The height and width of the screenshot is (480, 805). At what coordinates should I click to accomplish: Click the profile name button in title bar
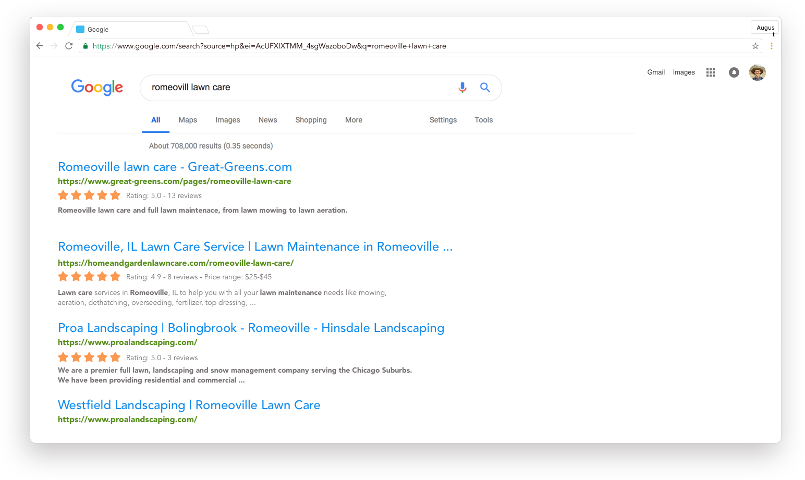click(765, 28)
